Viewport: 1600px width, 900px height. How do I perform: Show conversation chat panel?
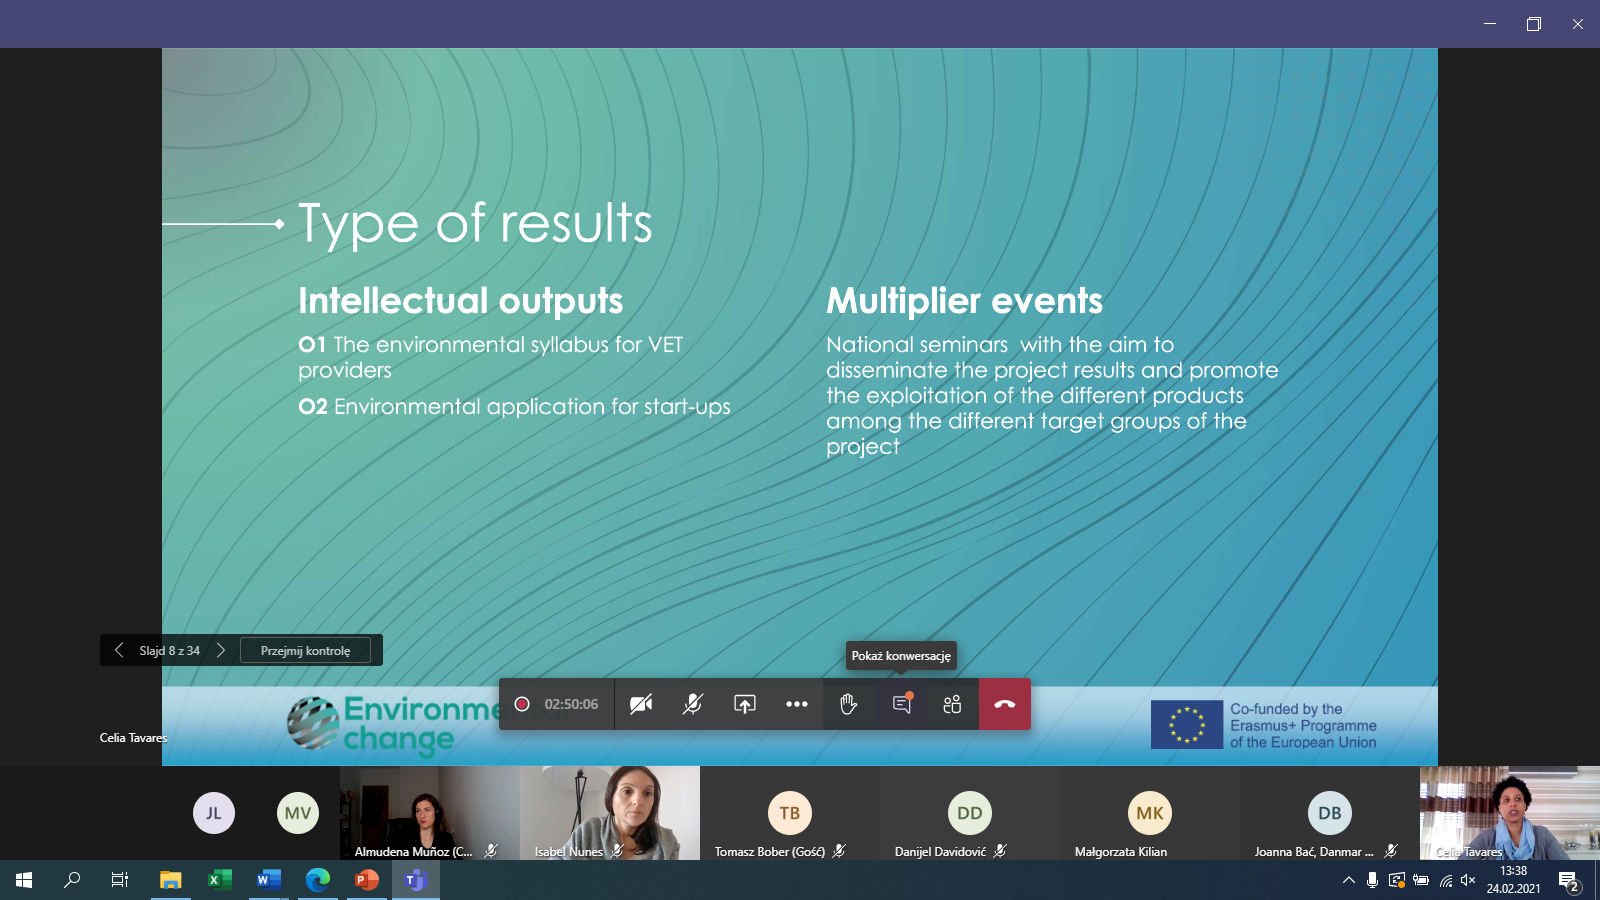click(901, 704)
